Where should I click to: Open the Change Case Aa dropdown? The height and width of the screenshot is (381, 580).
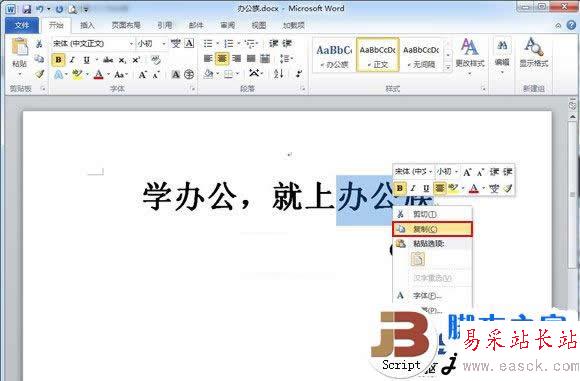121,75
